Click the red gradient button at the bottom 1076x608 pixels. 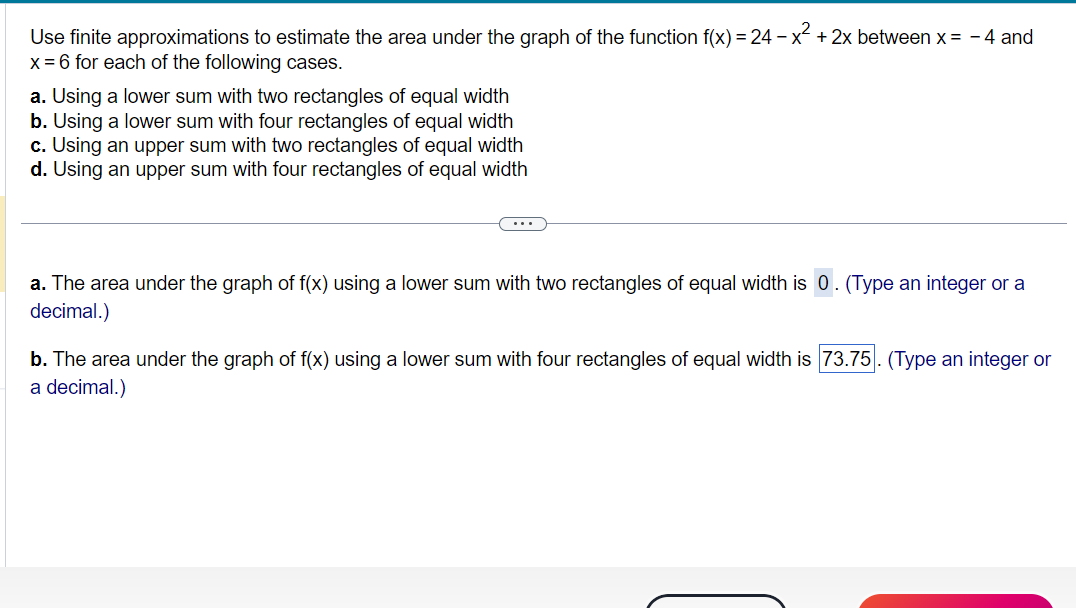(x=955, y=603)
